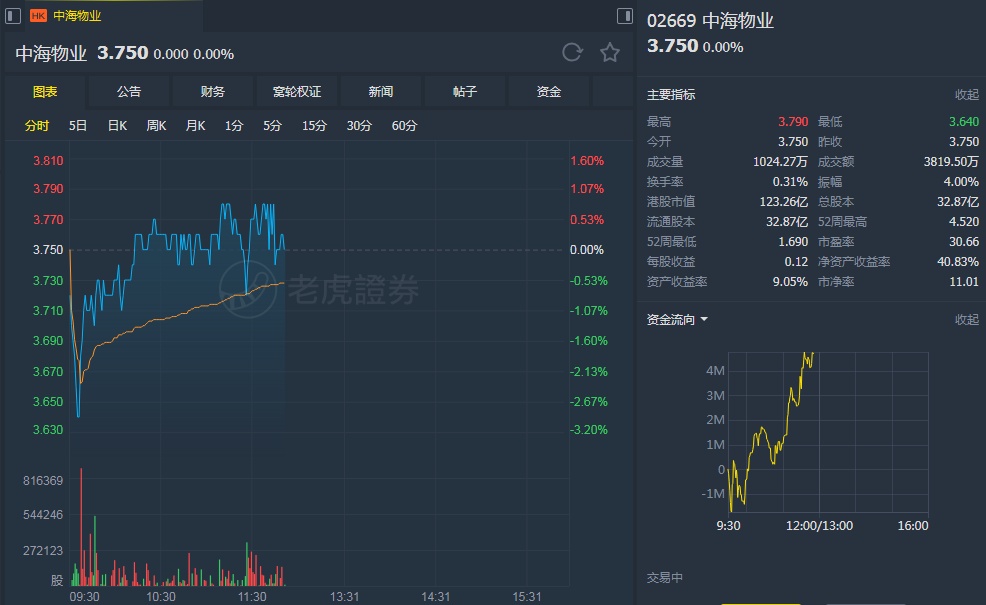986x605 pixels.
Task: Select the 15分 chart interval
Action: 314,126
